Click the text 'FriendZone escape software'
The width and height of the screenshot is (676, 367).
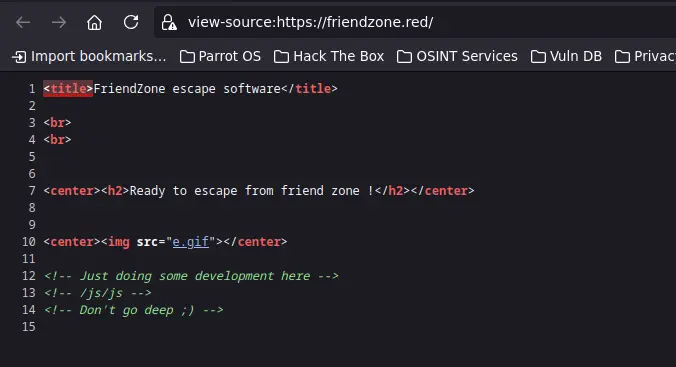point(187,89)
